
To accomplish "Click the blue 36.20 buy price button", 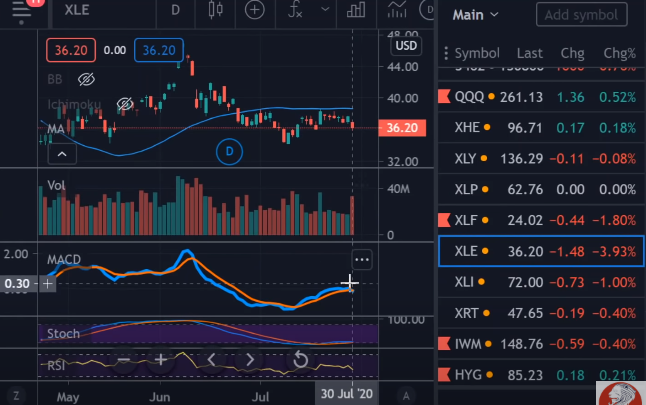I will (x=159, y=50).
